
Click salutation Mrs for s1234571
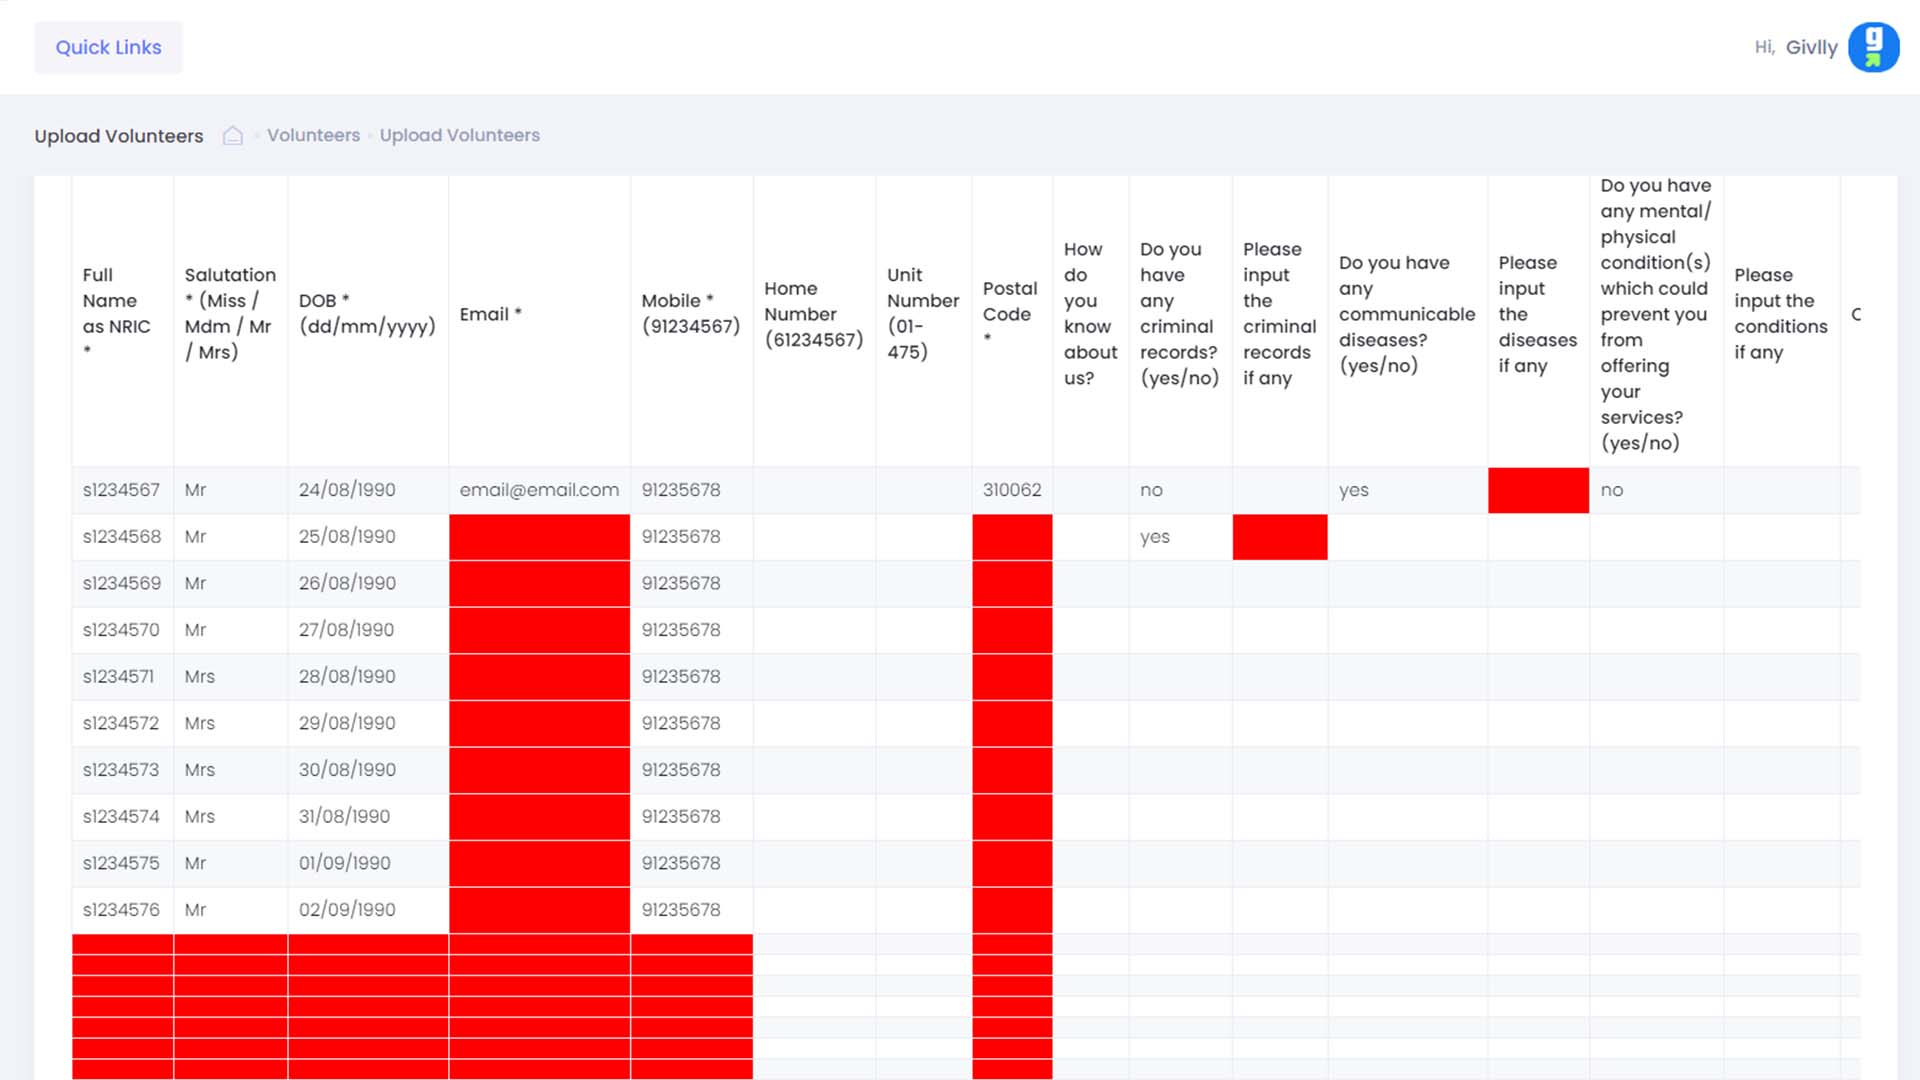pos(199,676)
